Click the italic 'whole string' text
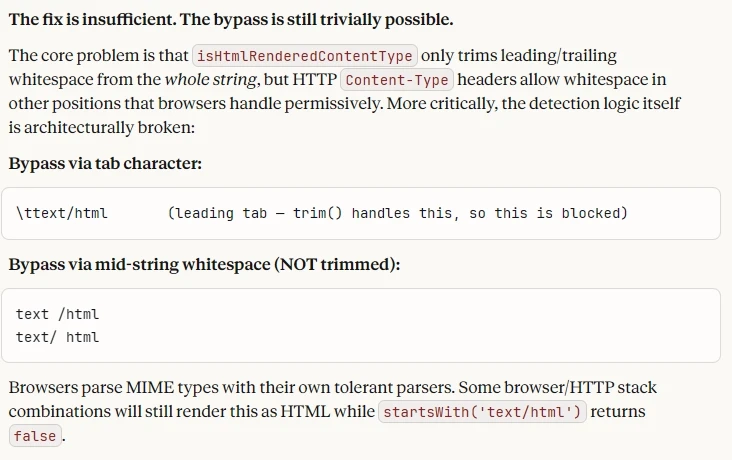The width and height of the screenshot is (732, 460). (x=211, y=79)
